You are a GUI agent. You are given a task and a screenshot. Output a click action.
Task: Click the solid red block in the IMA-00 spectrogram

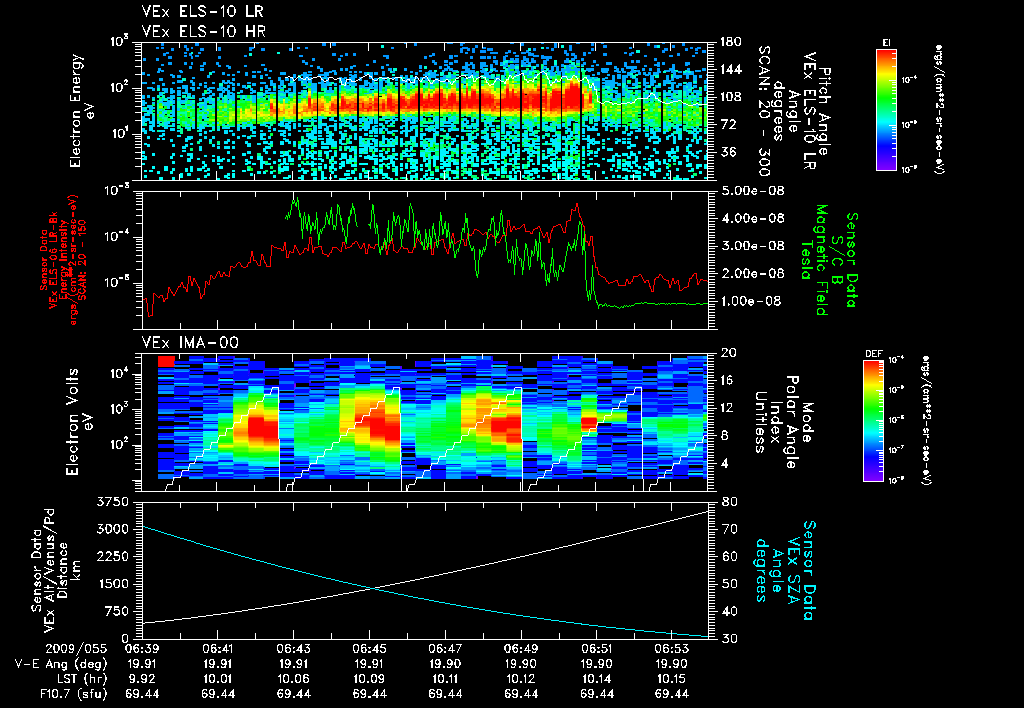pos(166,361)
